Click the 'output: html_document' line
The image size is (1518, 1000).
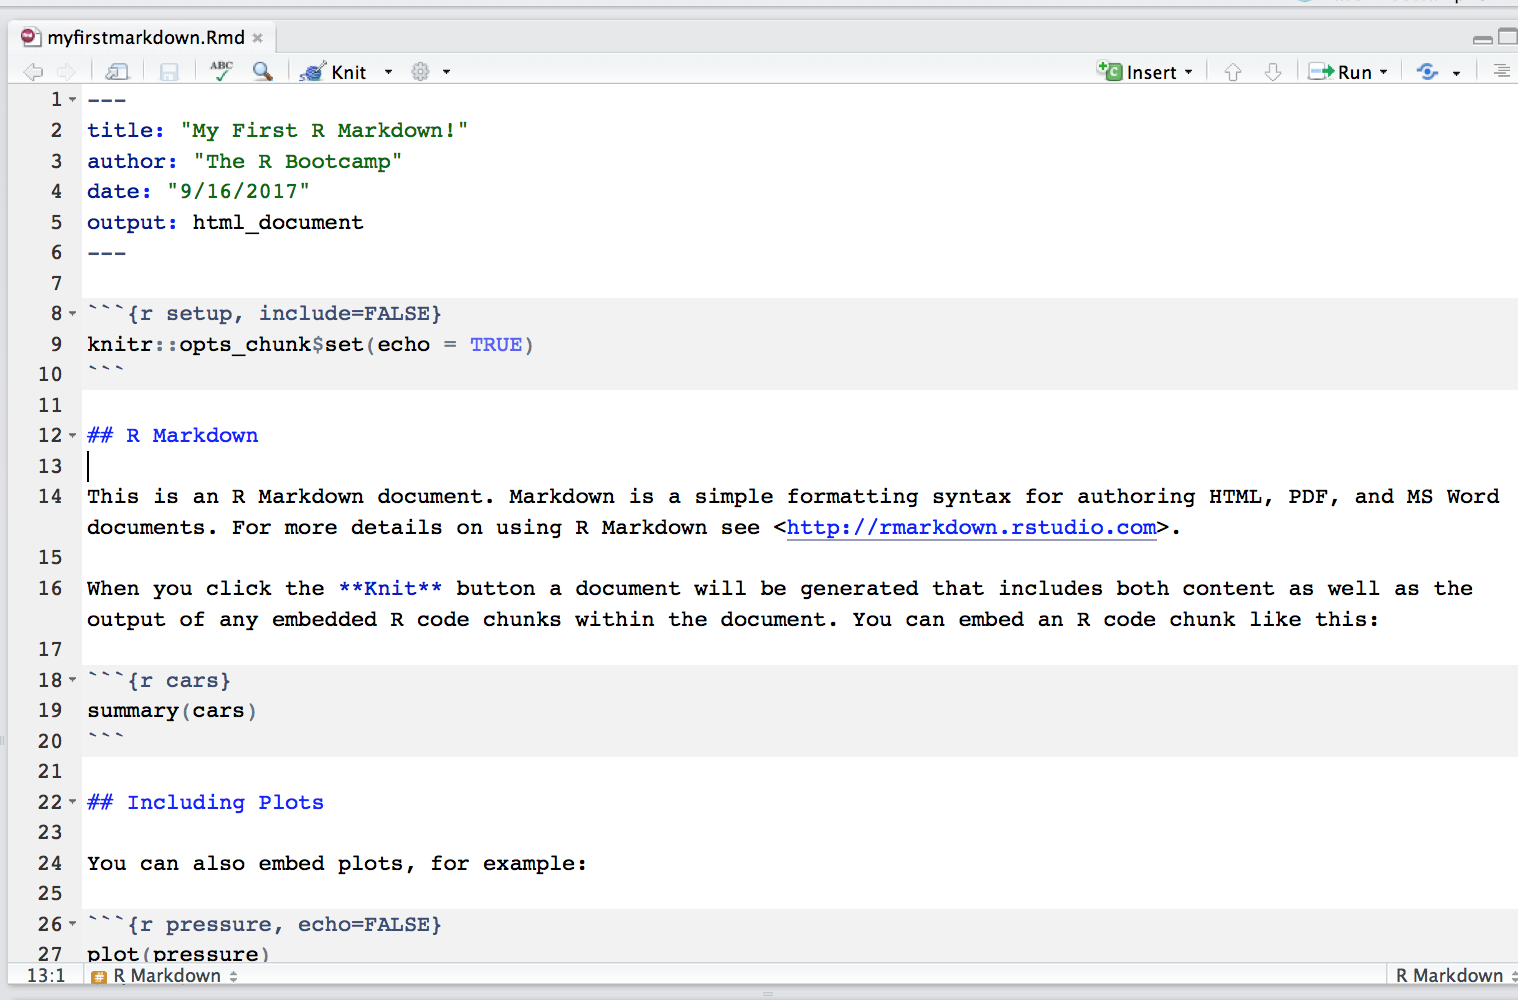(x=225, y=222)
